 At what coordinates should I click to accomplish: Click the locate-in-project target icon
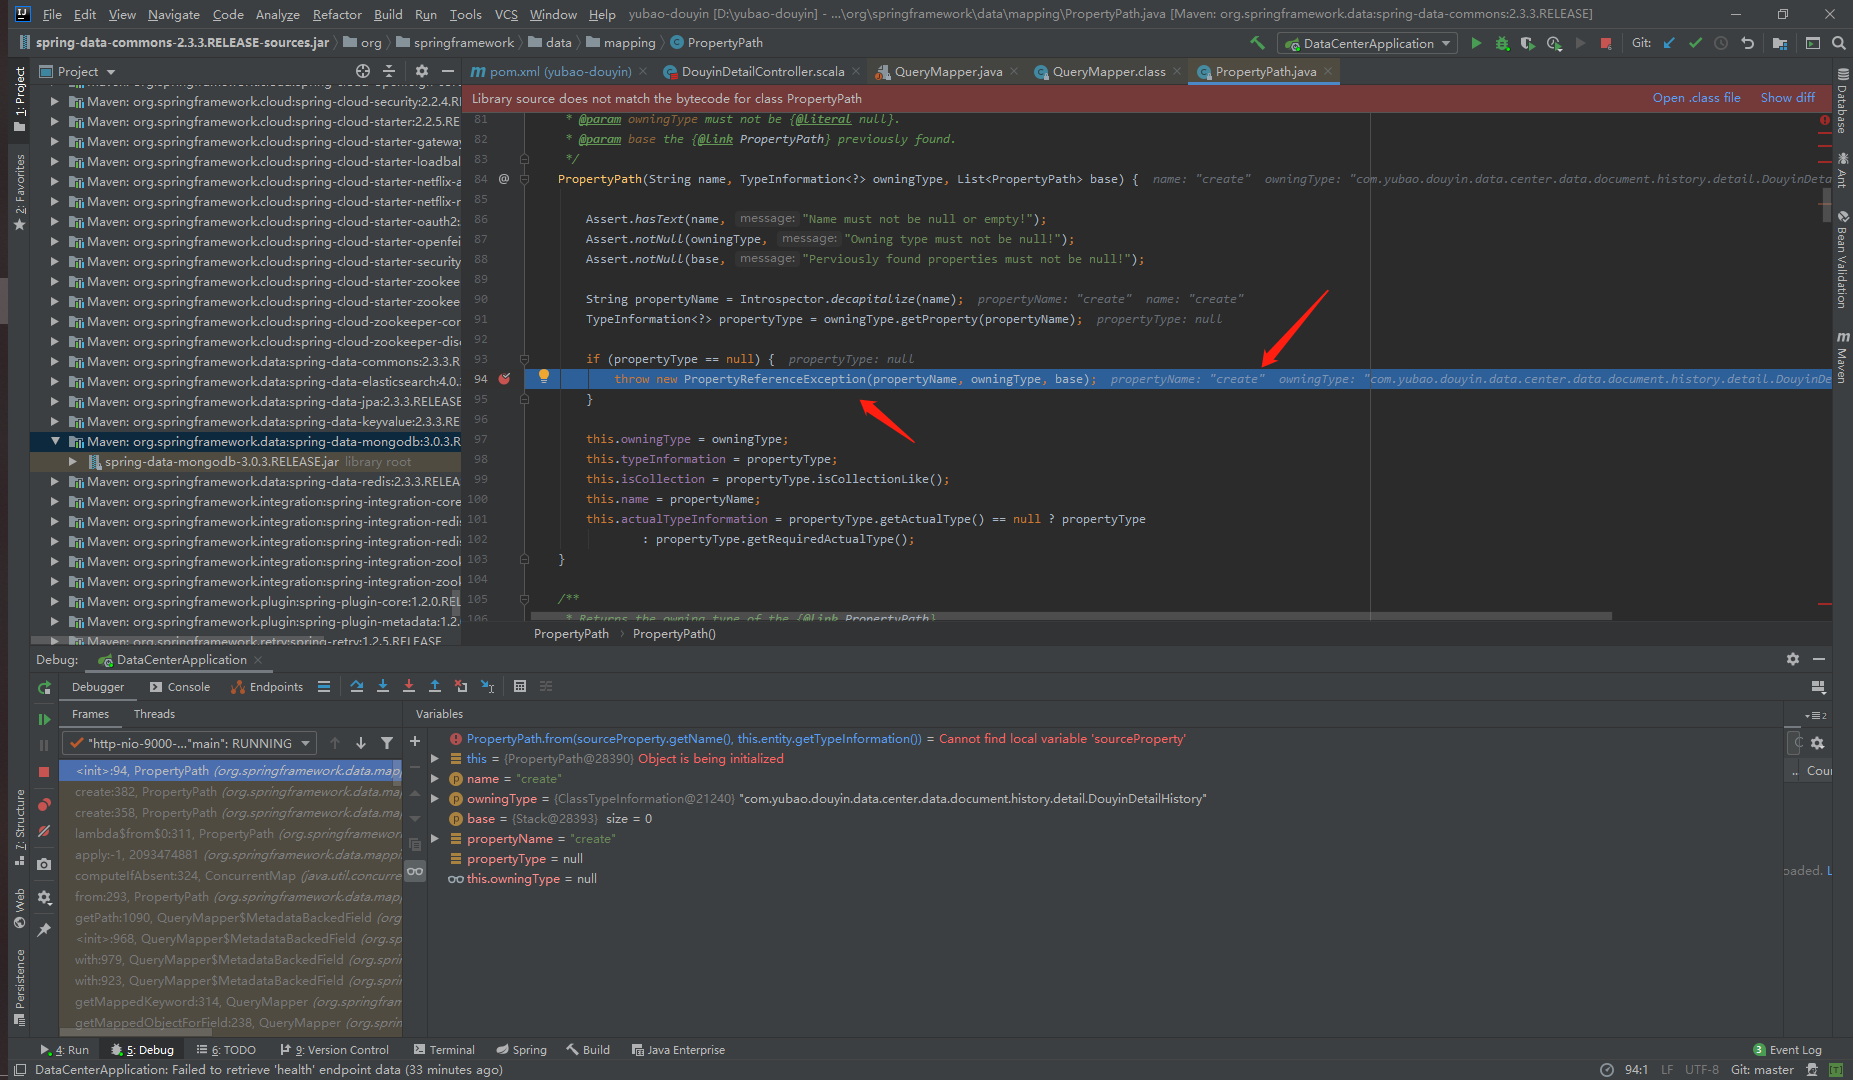[363, 71]
